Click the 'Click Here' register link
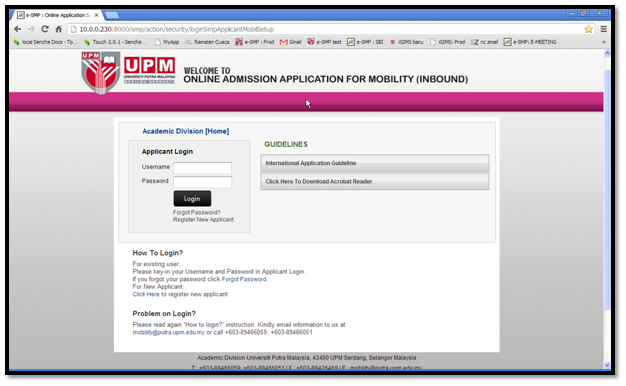This screenshot has height=386, width=626. point(146,294)
